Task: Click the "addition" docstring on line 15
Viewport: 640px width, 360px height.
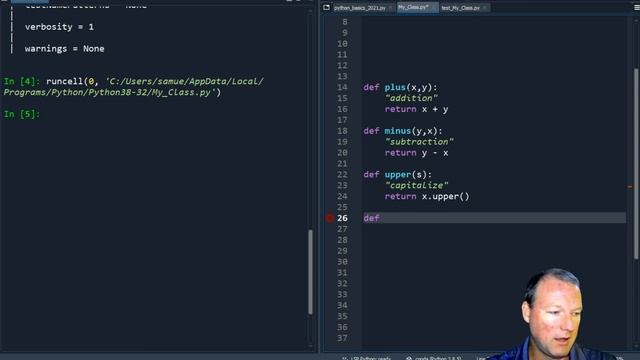Action: (411, 98)
